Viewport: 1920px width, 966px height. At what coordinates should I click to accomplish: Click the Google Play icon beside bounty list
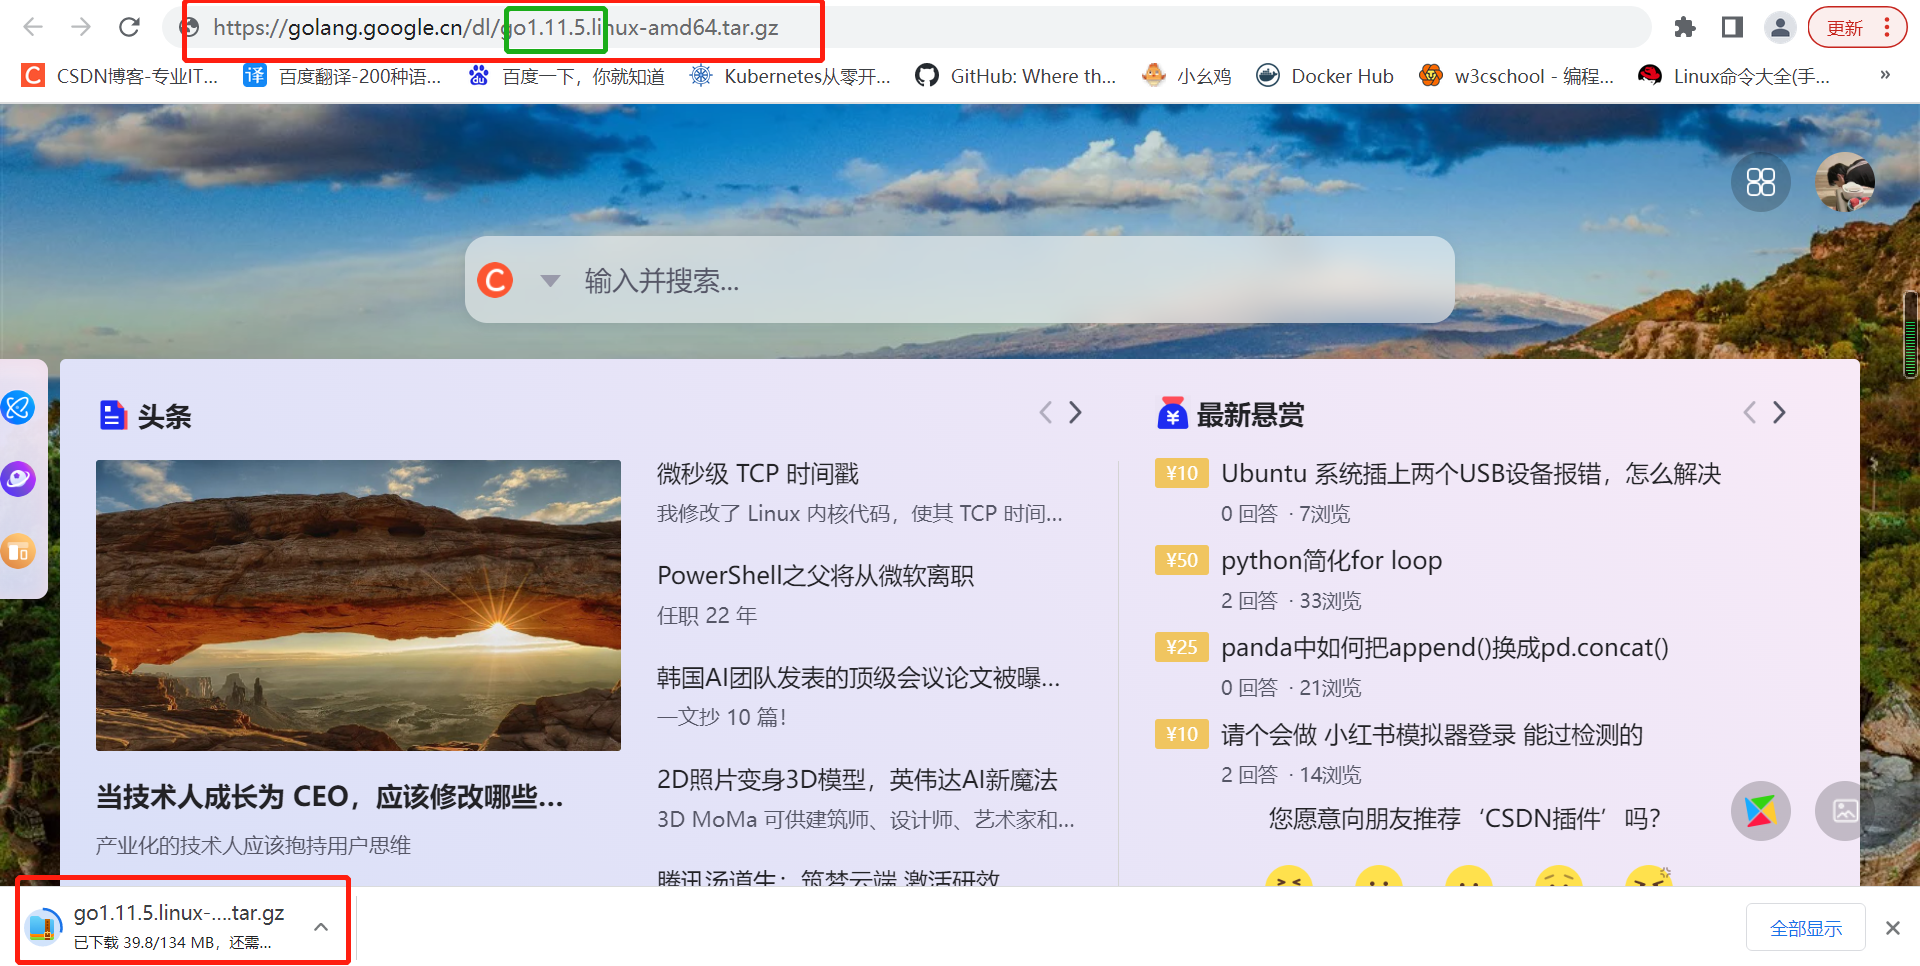tap(1761, 811)
